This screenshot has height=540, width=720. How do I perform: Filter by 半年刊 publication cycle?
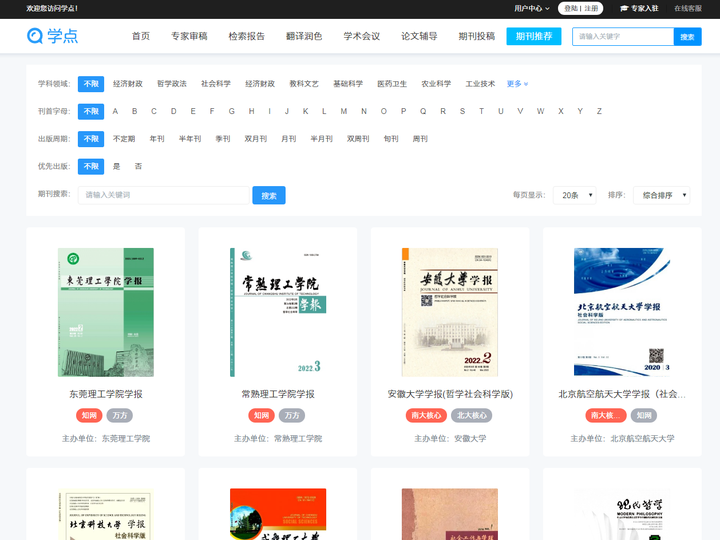coord(190,139)
